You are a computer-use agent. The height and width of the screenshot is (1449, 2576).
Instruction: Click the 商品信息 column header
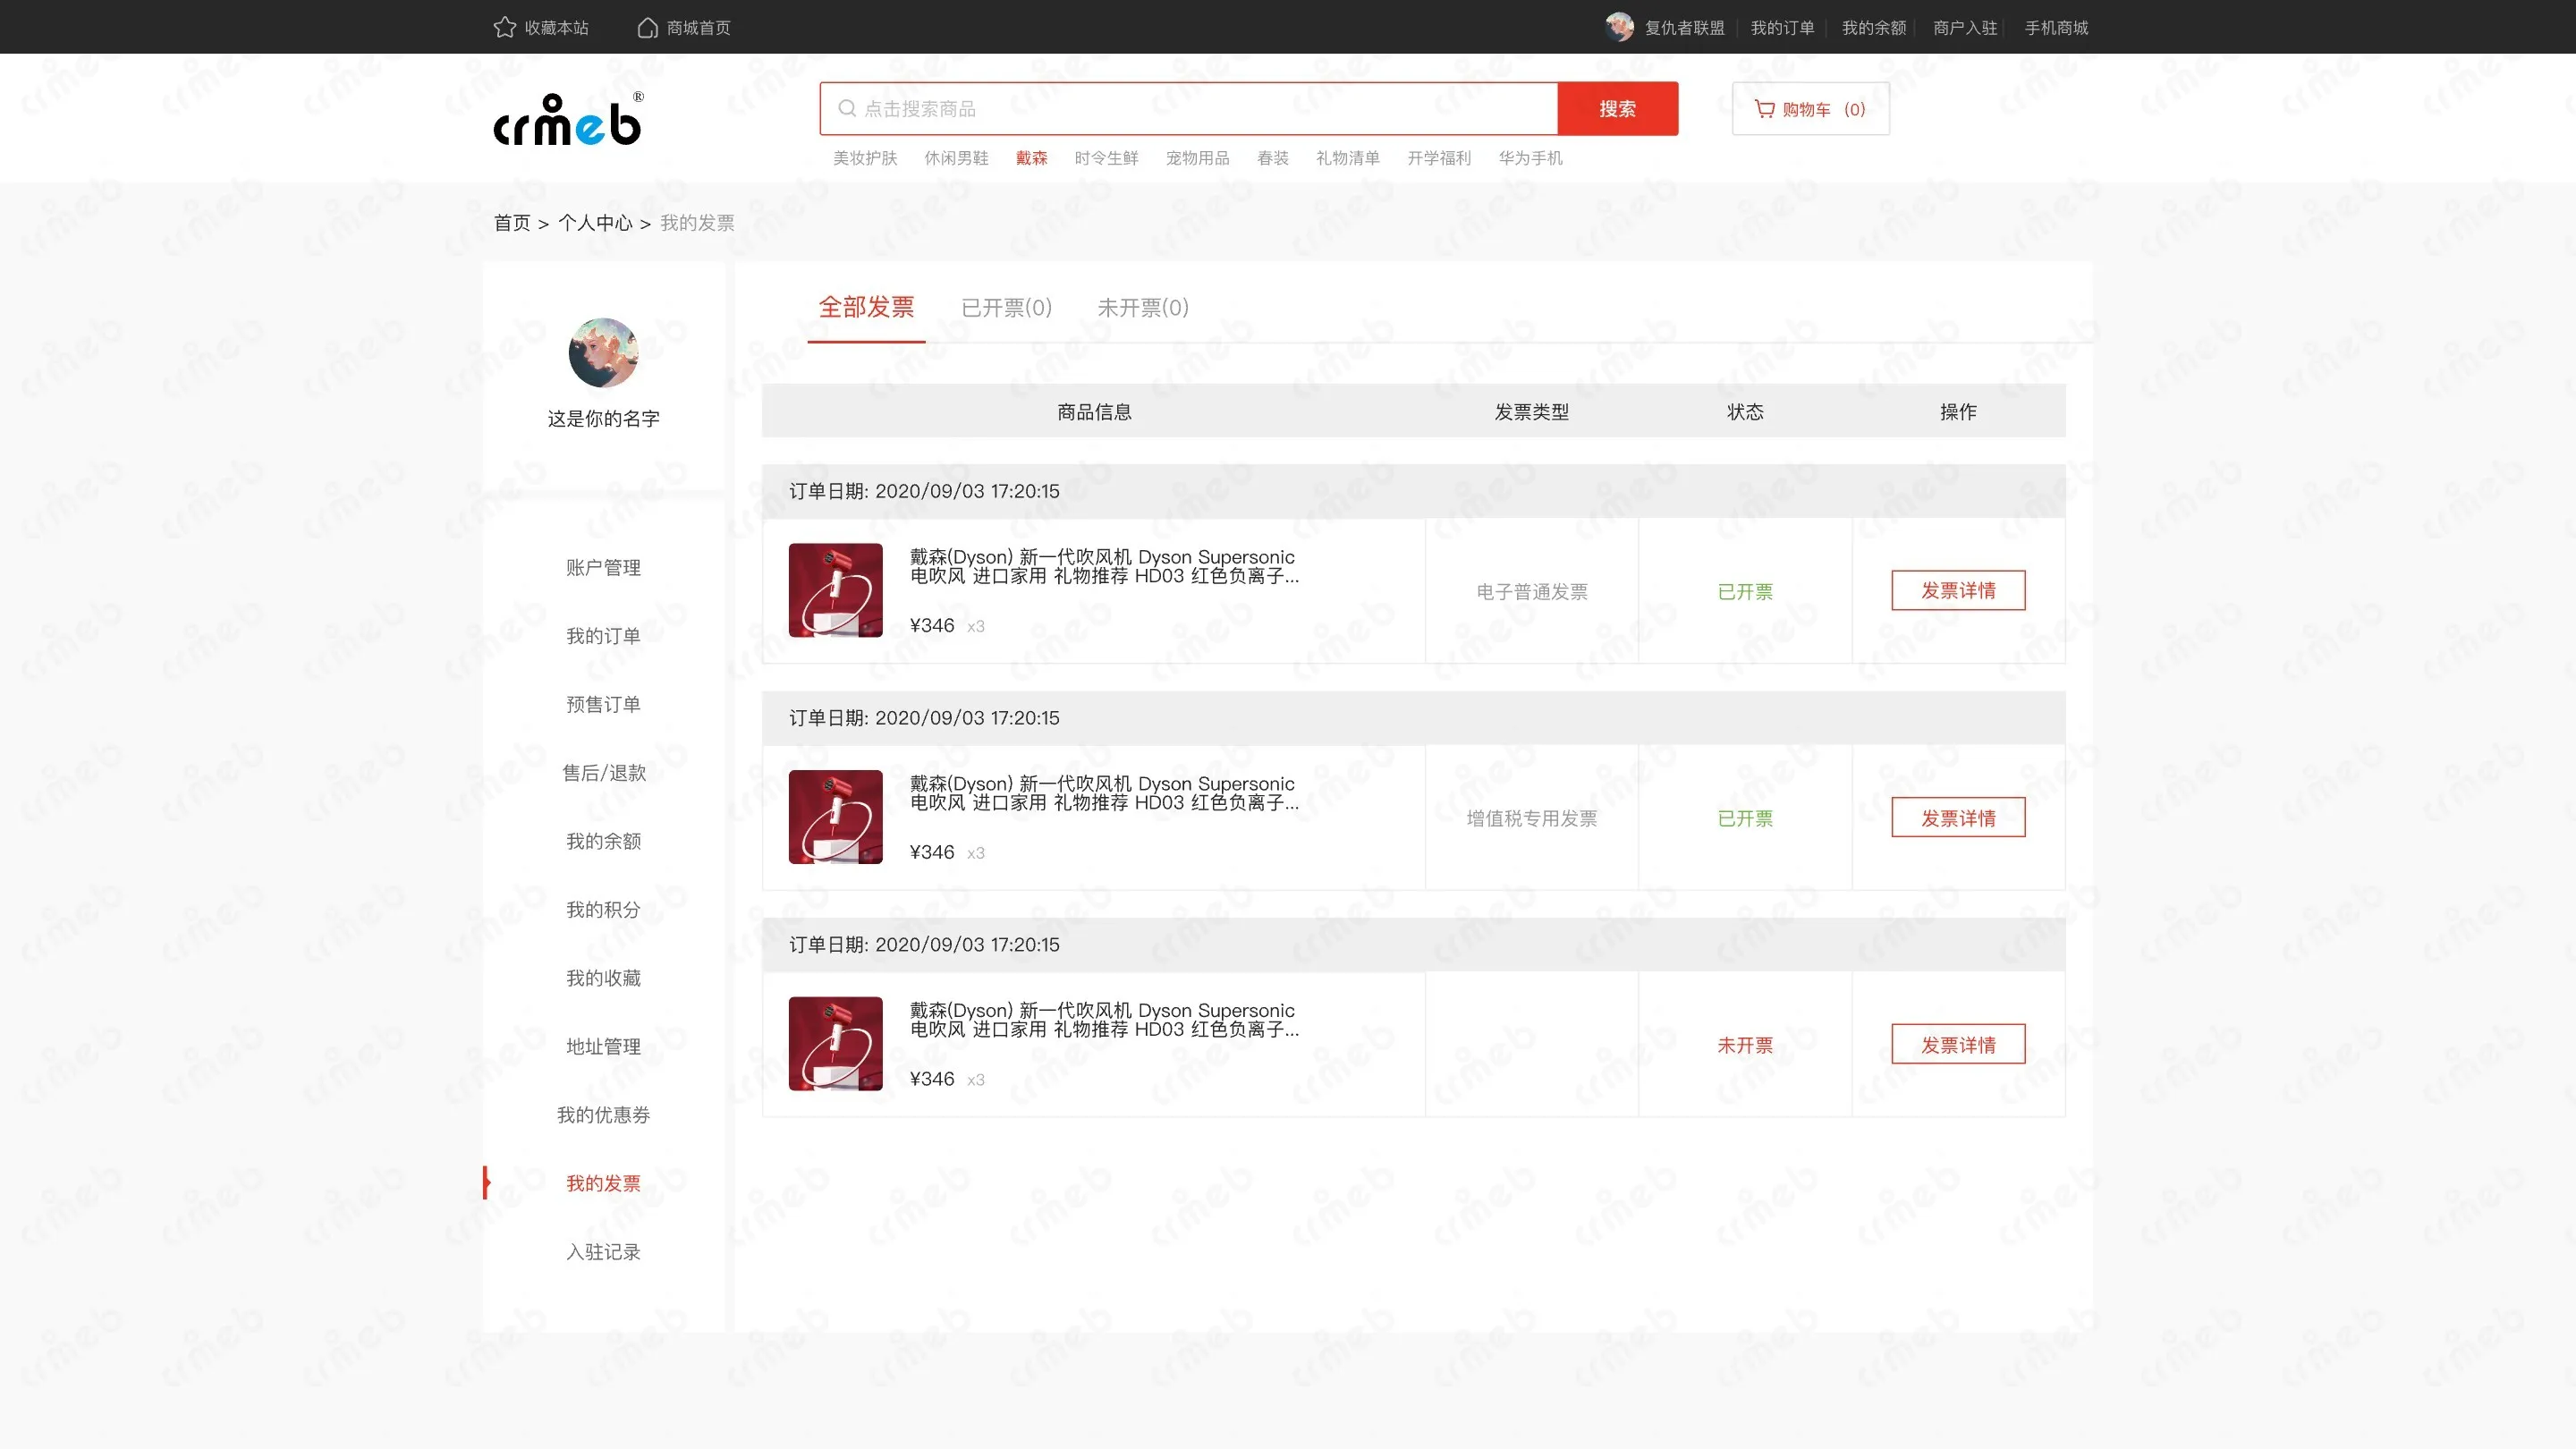1094,412
